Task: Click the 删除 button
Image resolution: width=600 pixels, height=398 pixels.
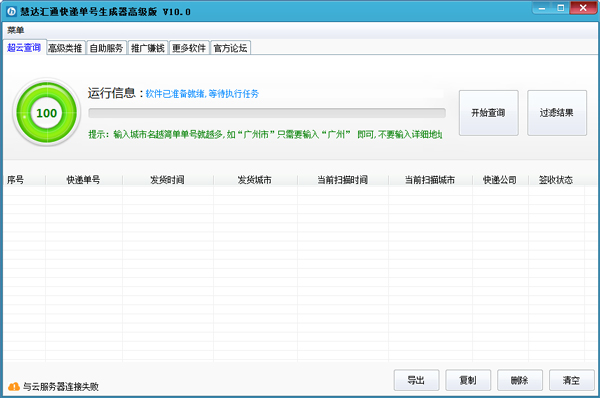Action: [x=520, y=380]
